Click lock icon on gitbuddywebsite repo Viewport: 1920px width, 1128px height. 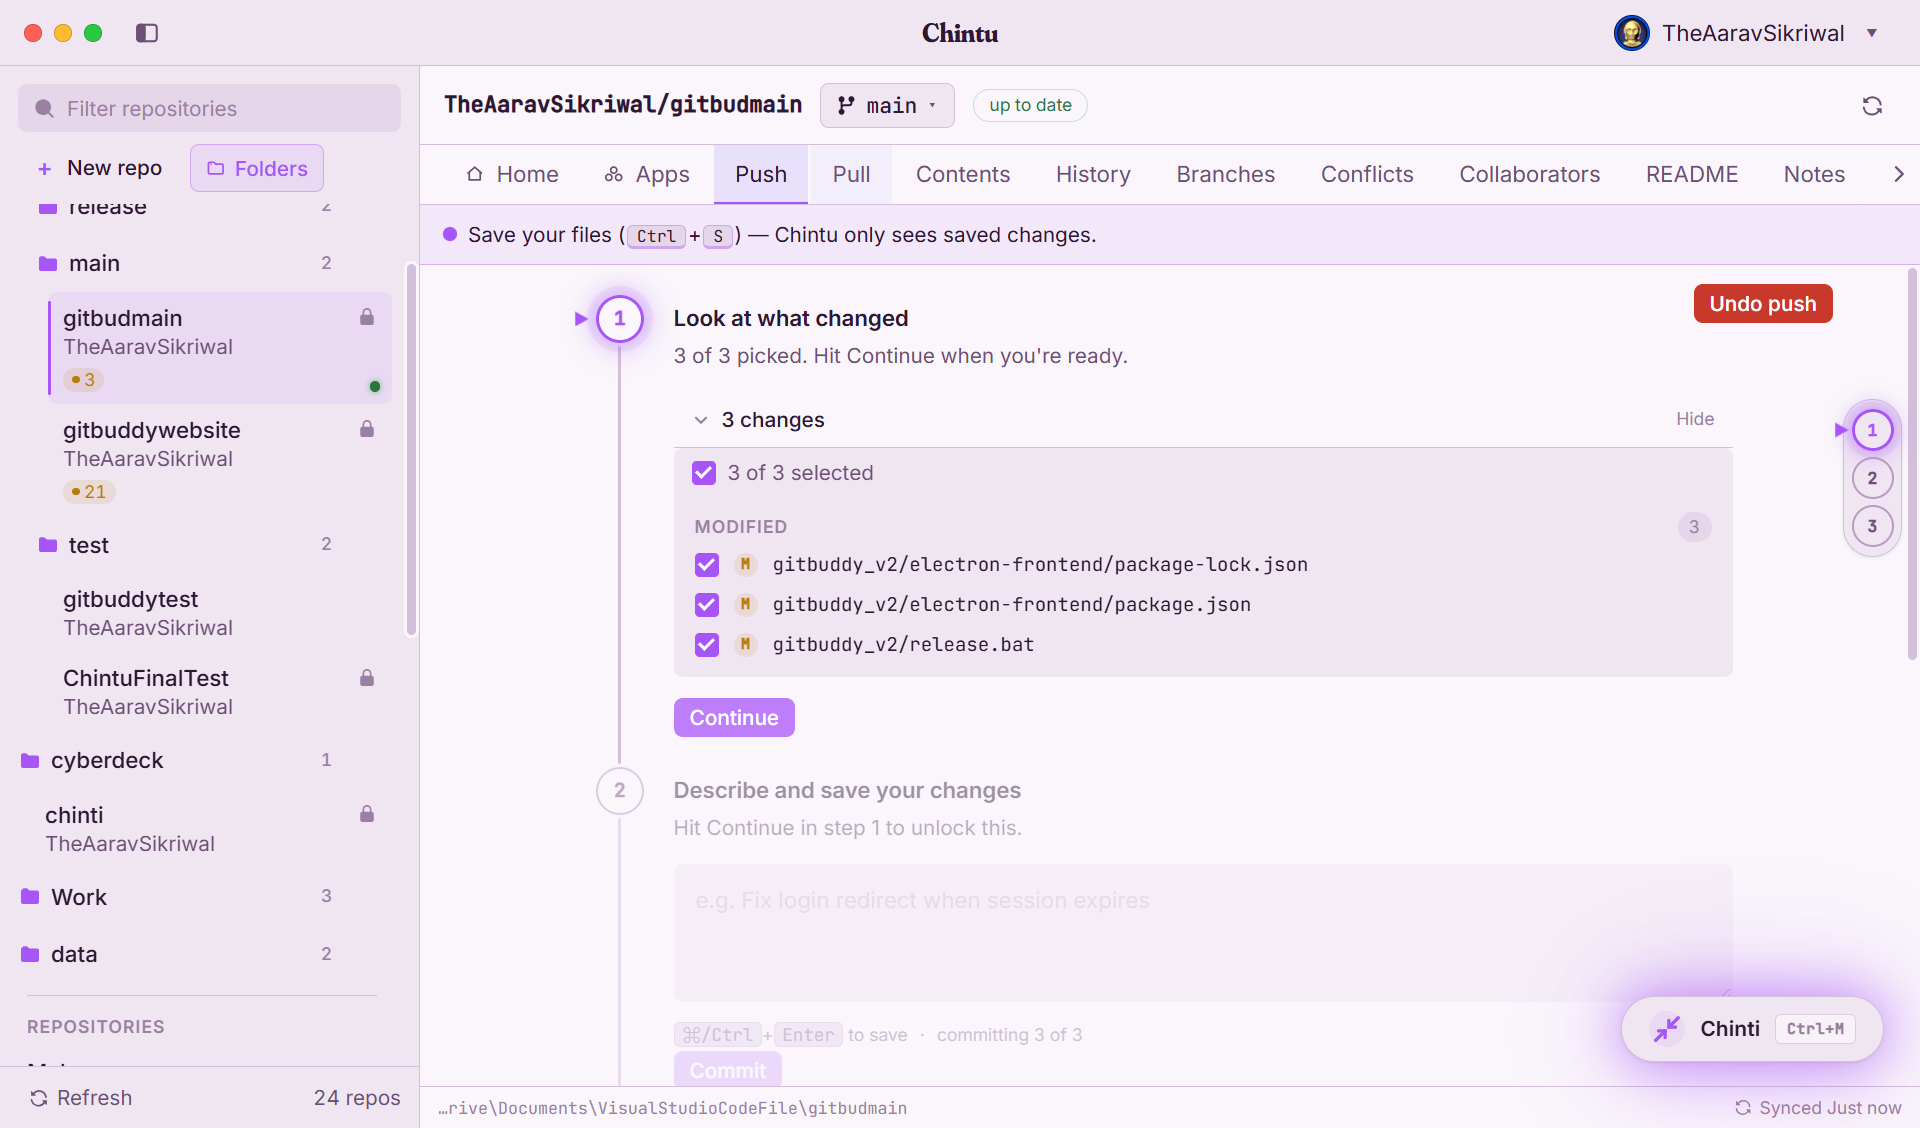pyautogui.click(x=367, y=429)
